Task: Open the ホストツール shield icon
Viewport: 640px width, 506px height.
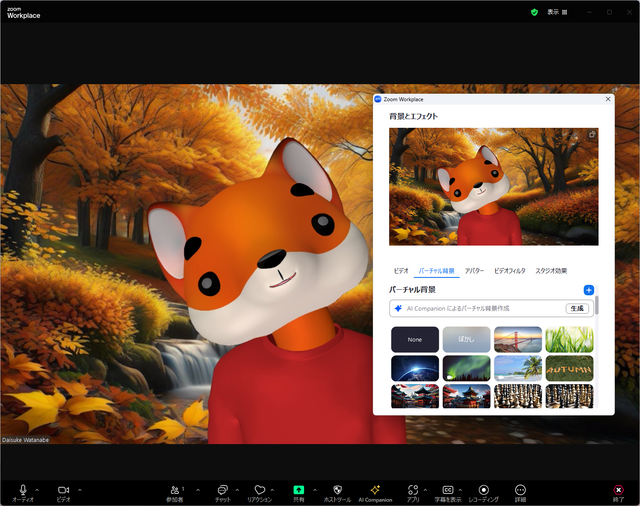Action: pos(337,490)
